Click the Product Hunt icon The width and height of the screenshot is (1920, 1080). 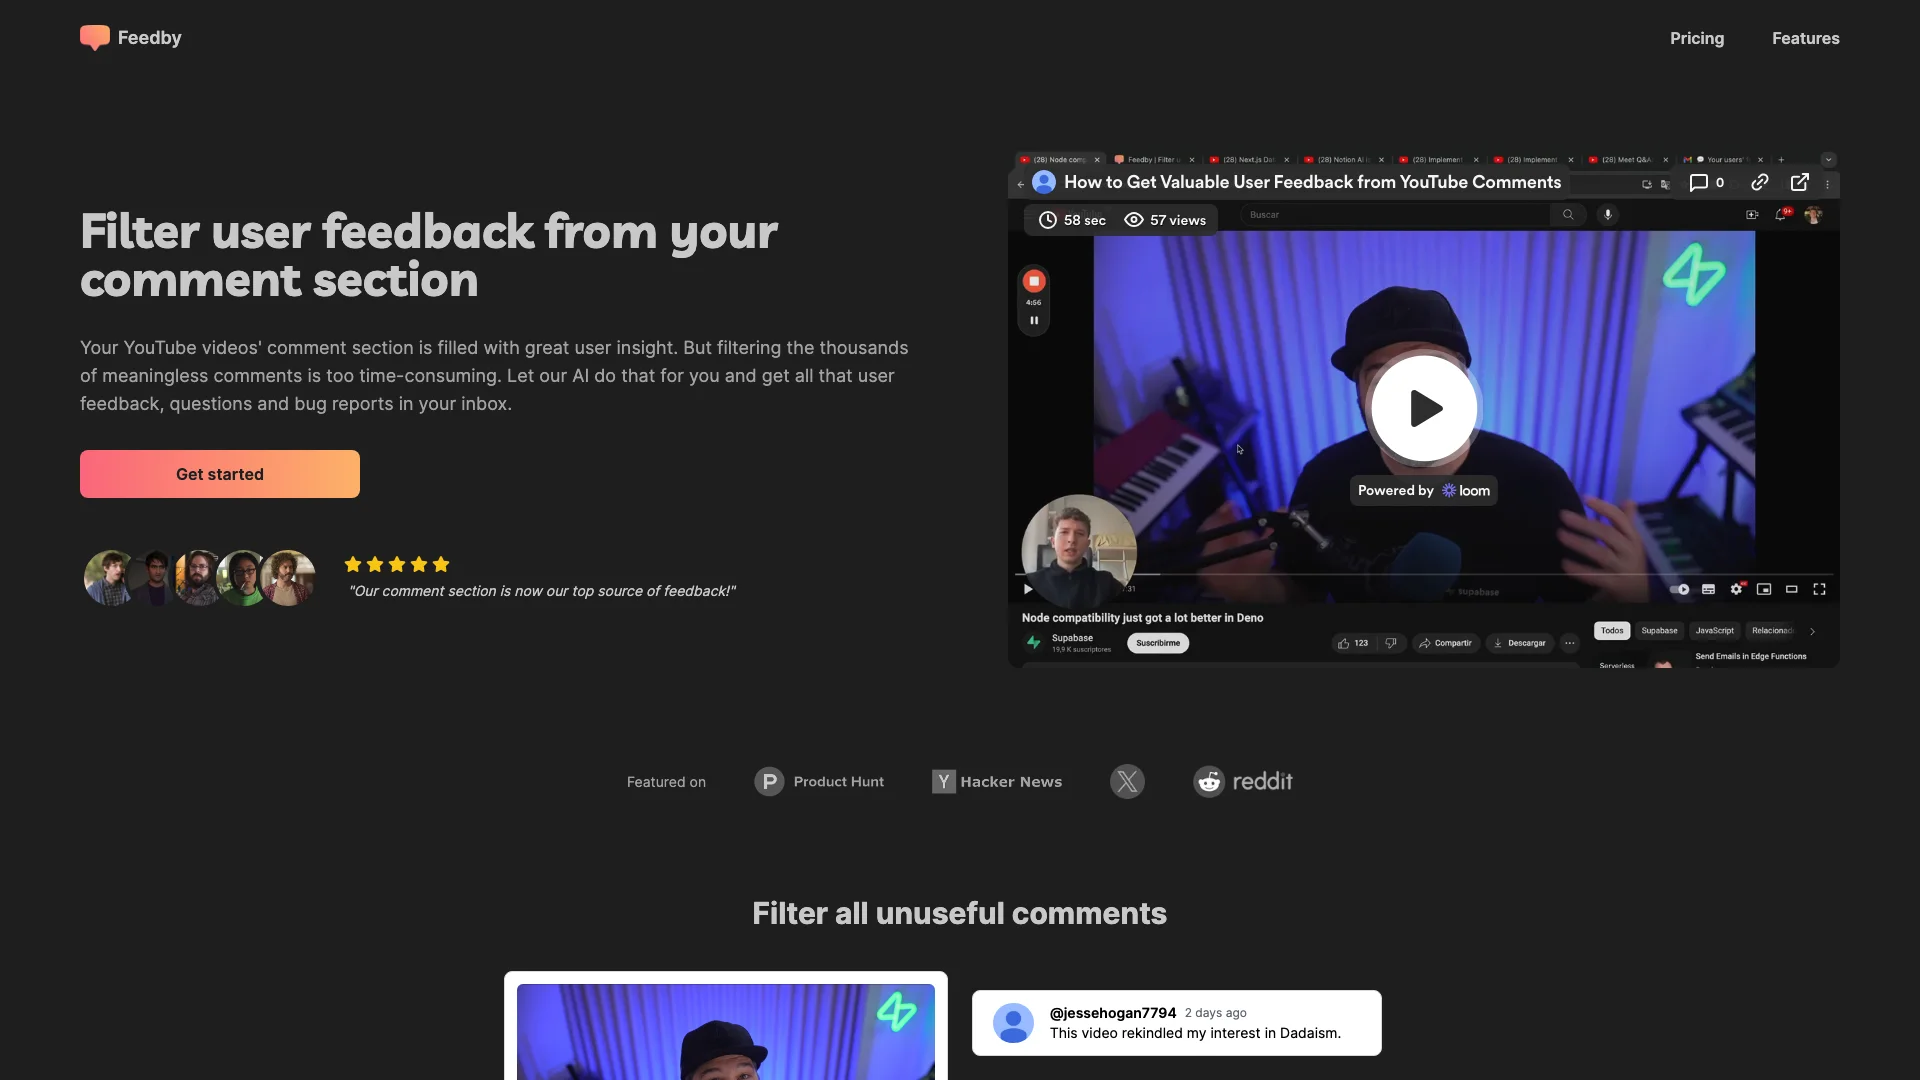click(x=769, y=781)
